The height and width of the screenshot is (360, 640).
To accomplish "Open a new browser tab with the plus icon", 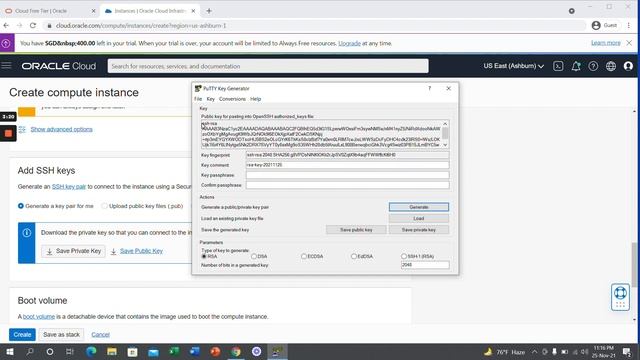I will coord(209,11).
